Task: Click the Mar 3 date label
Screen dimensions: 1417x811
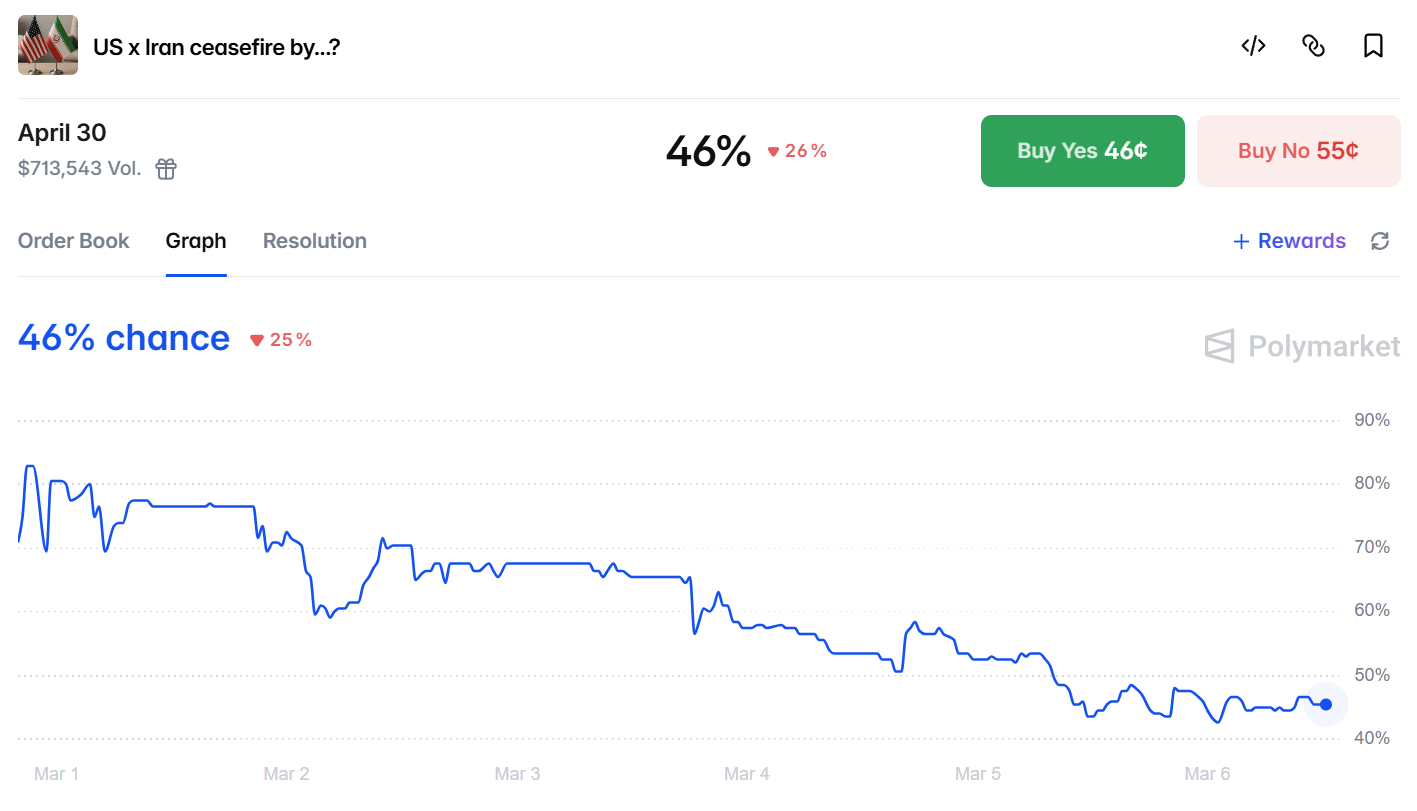Action: 517,774
